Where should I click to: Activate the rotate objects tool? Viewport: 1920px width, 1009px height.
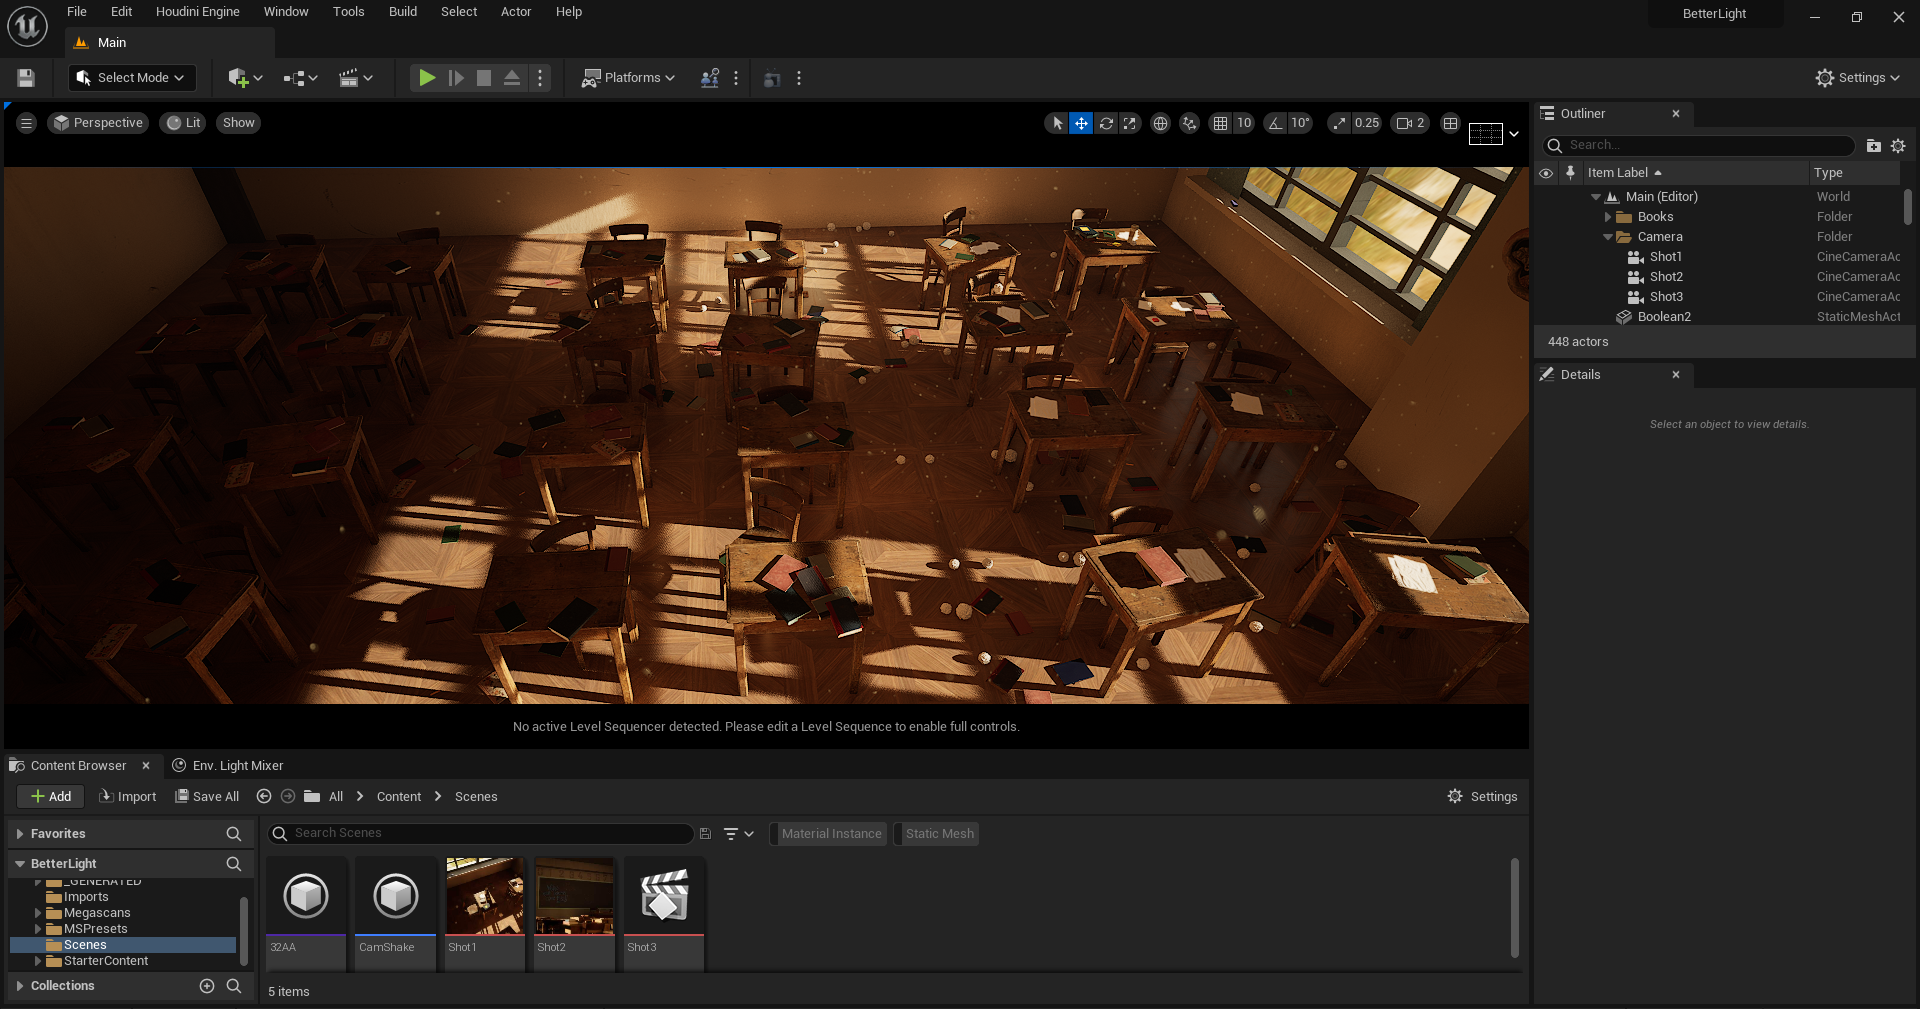click(x=1106, y=123)
